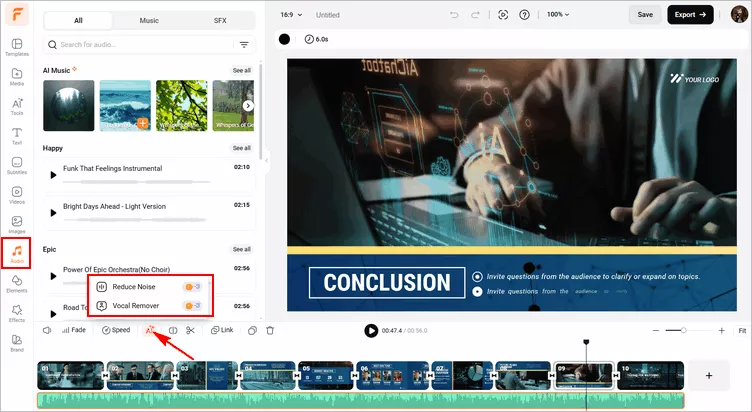
Task: Click the zoom in plus icon
Action: [721, 330]
